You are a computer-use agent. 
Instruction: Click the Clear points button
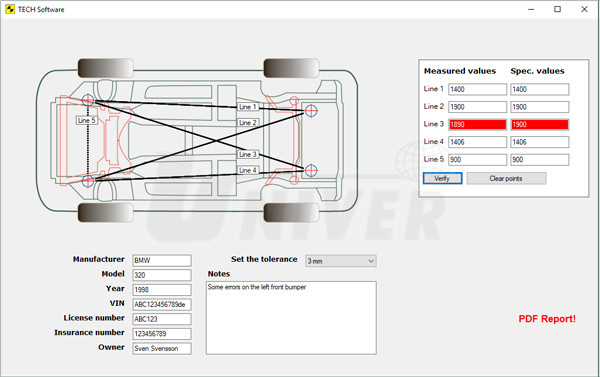[506, 178]
